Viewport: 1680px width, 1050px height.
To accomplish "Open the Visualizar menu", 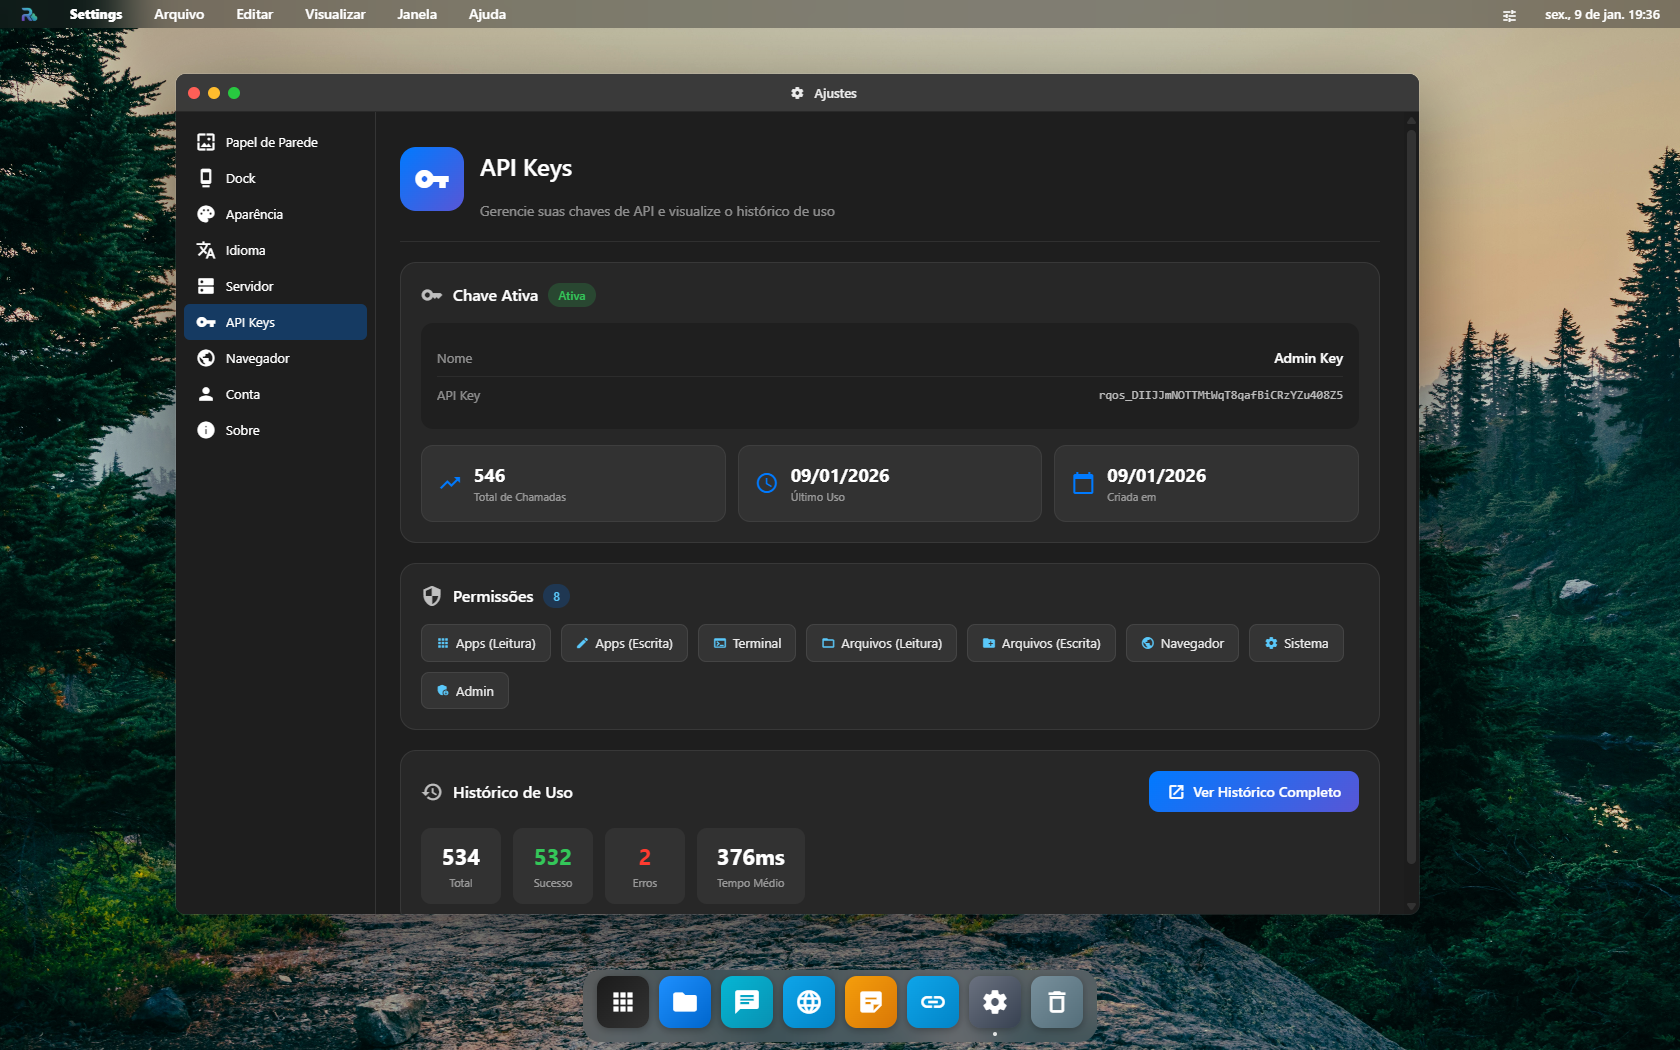I will click(335, 14).
